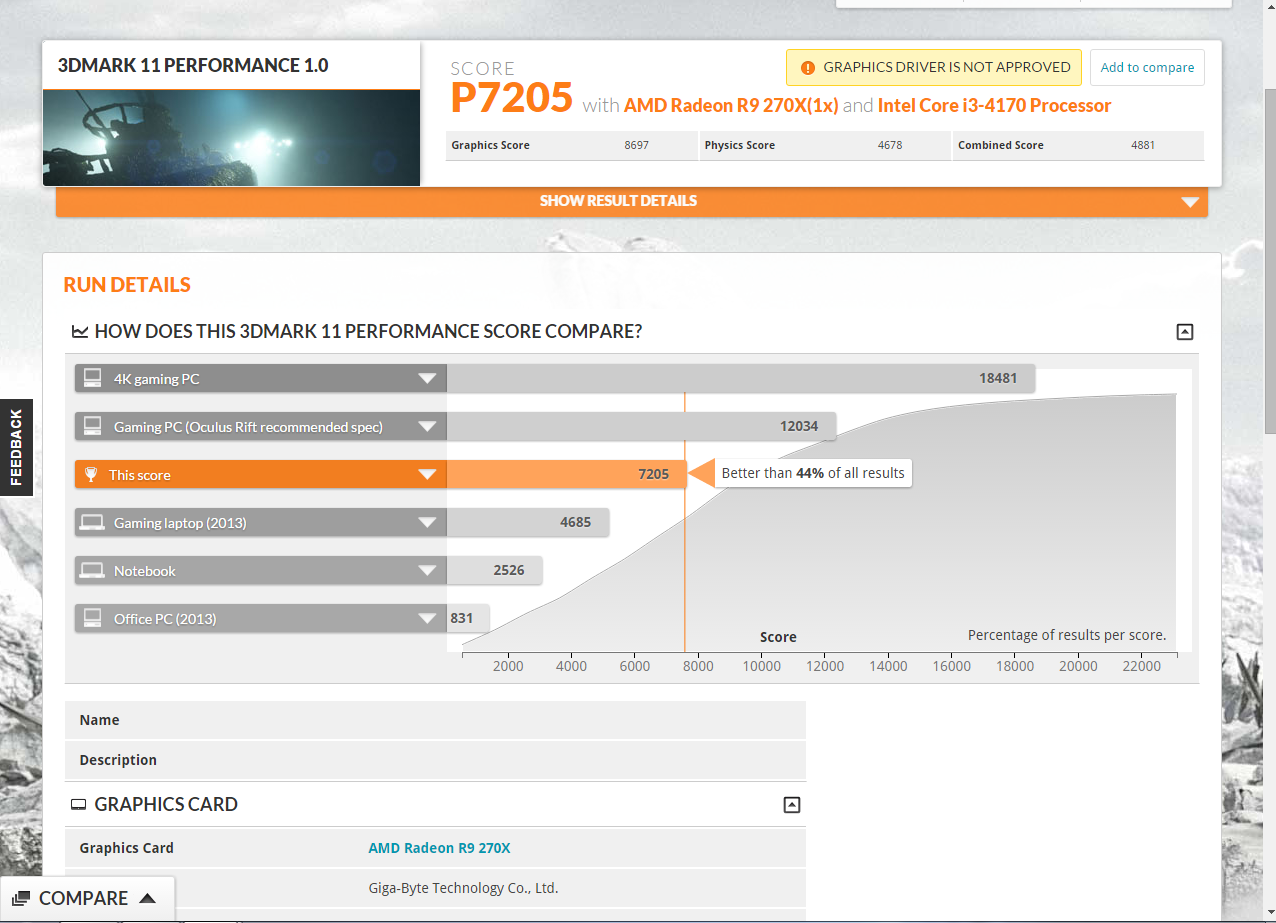
Task: Click the Name field row
Action: coord(435,719)
